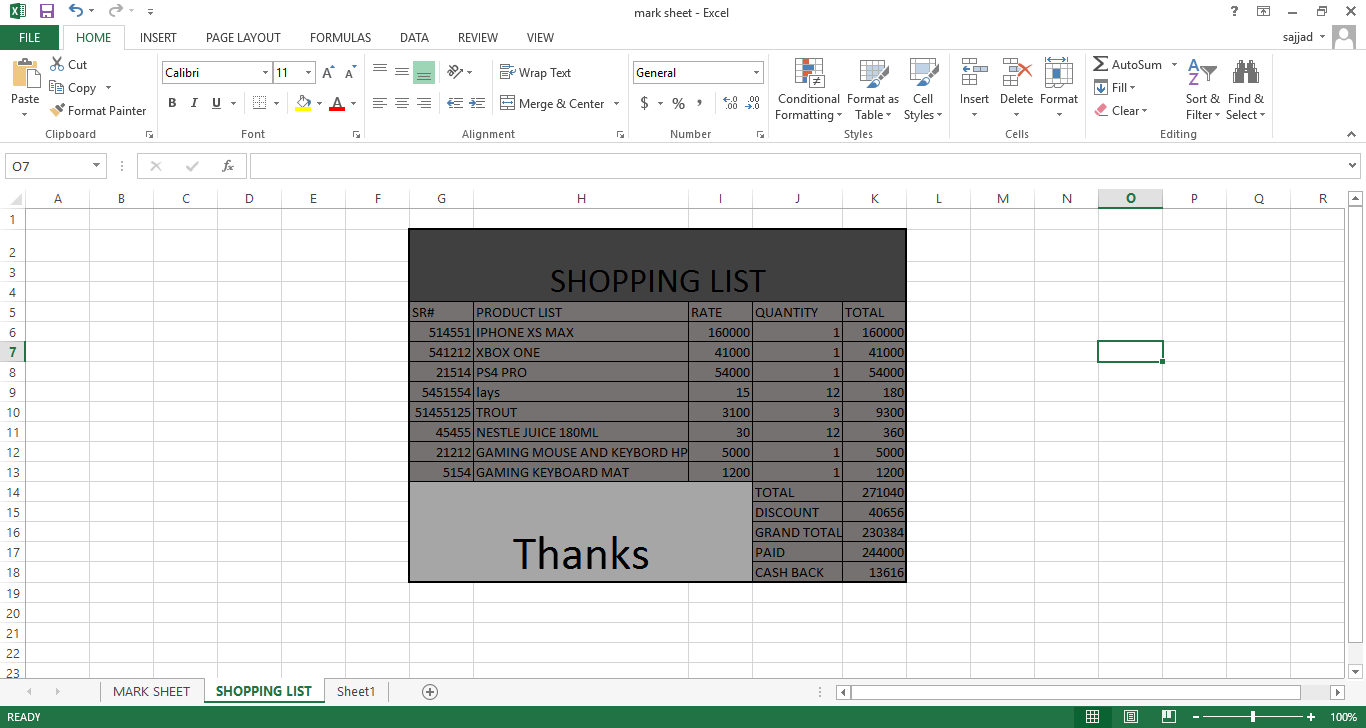Open fill color dropdown arrow
Image resolution: width=1366 pixels, height=728 pixels.
coord(319,103)
